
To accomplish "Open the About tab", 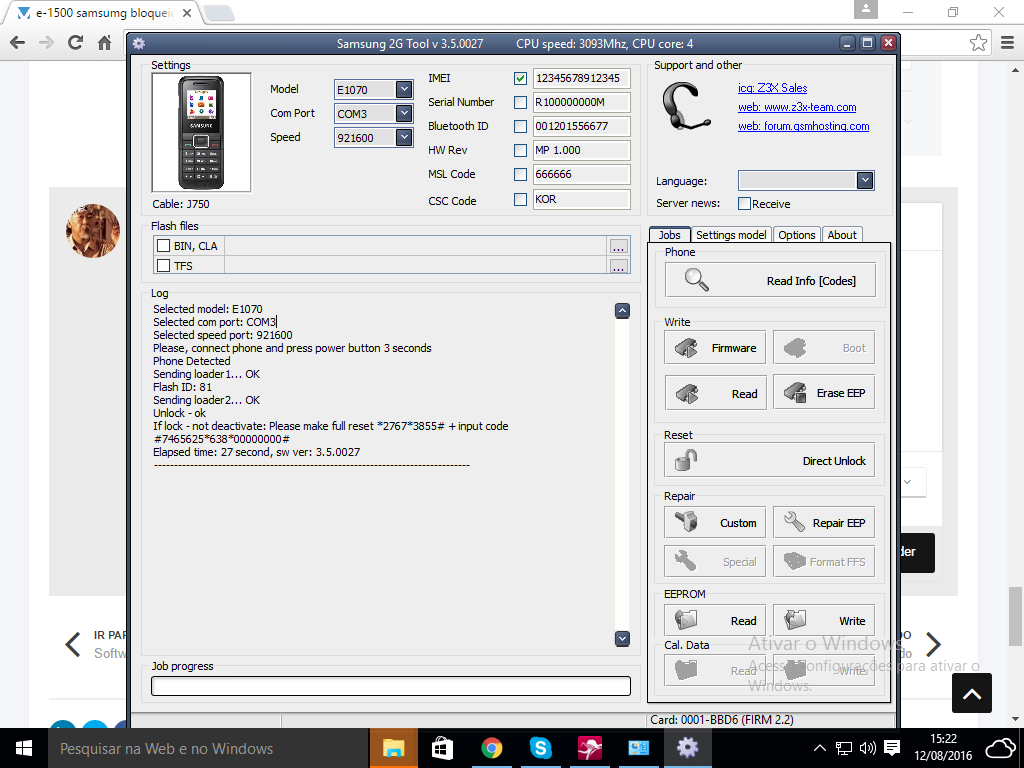I will pos(842,235).
